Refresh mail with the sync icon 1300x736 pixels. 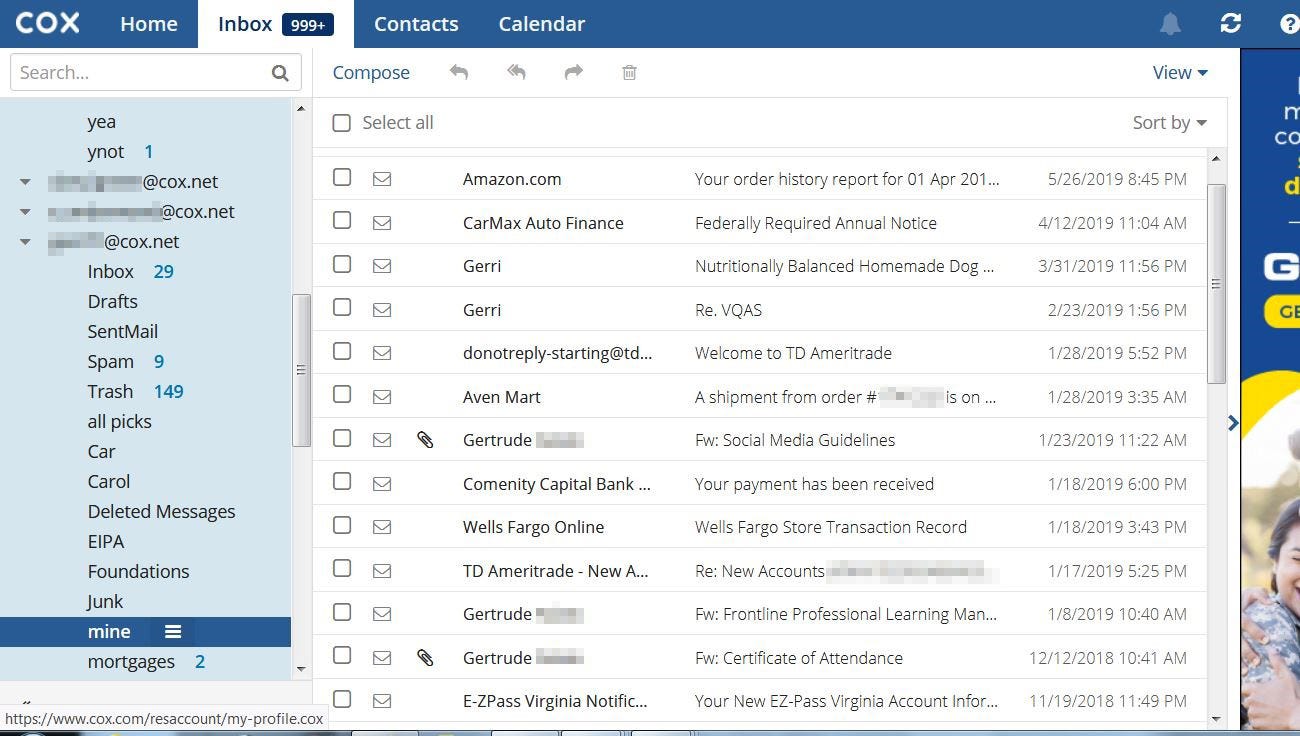[1231, 24]
